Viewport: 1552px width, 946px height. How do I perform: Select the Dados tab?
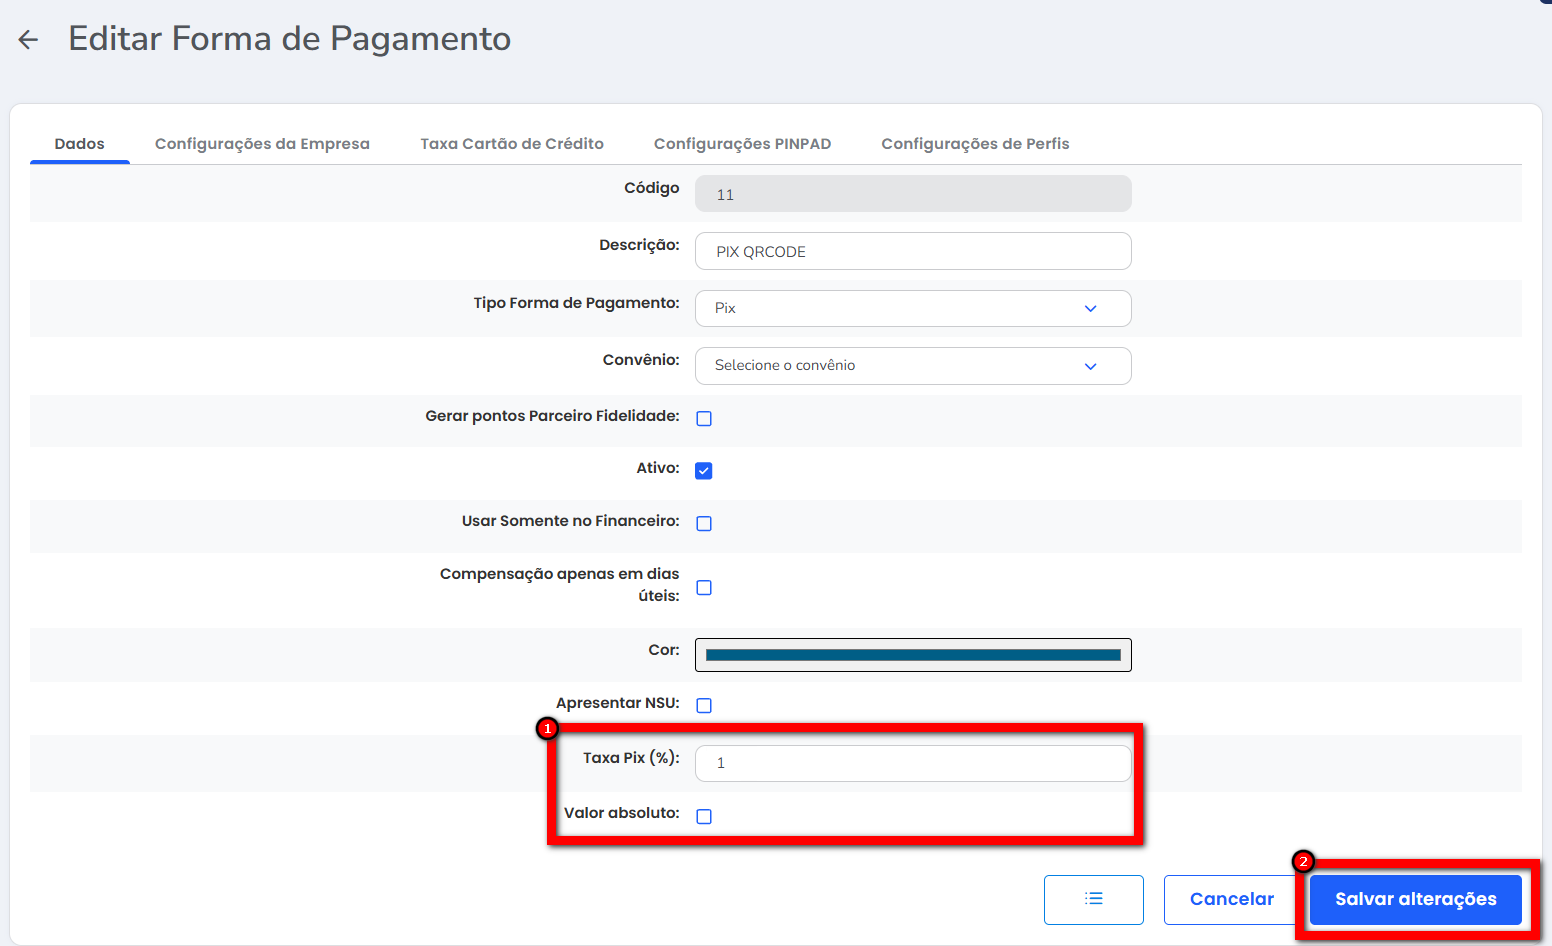(80, 144)
